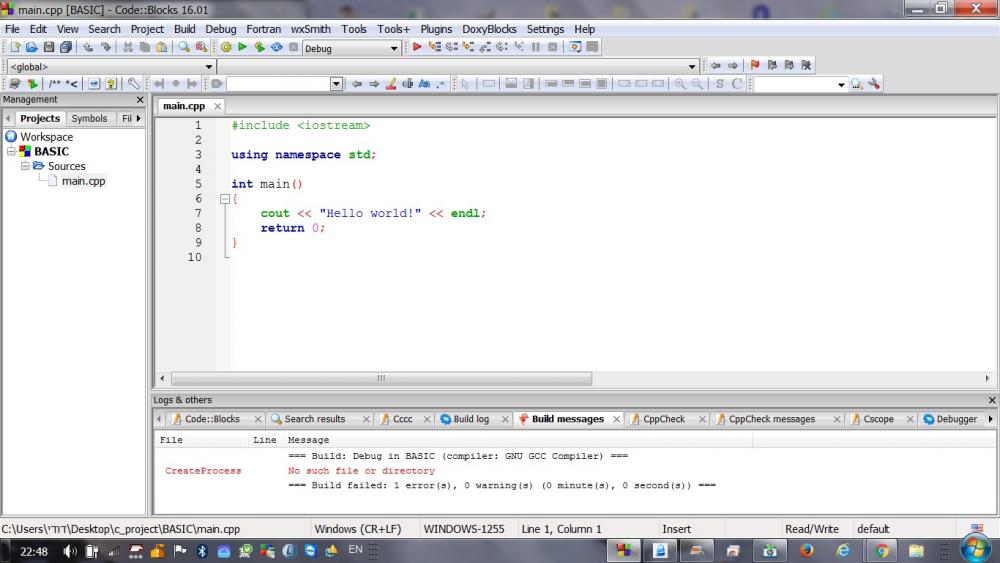The height and width of the screenshot is (563, 1000).
Task: Open the File menu
Action: pyautogui.click(x=12, y=29)
